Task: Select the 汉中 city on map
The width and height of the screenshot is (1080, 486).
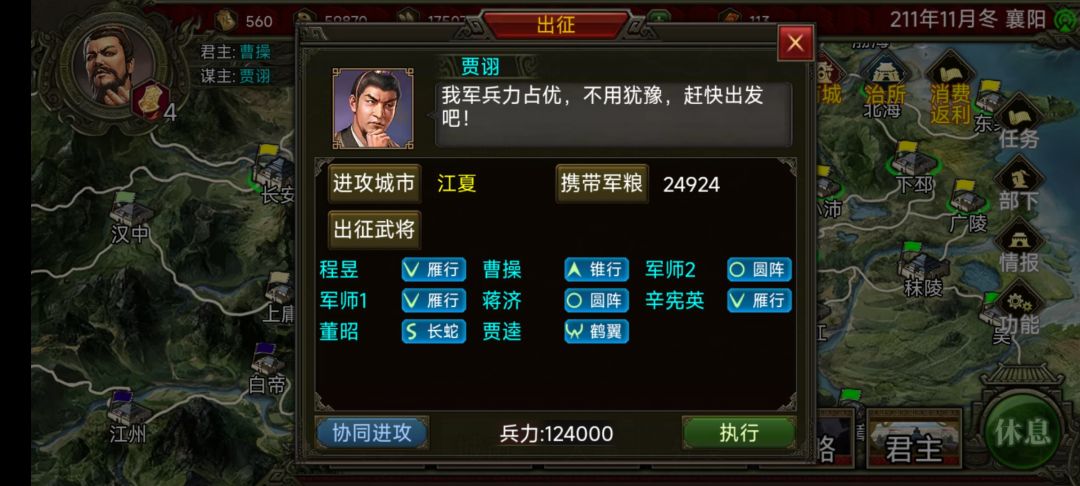Action: tap(130, 219)
